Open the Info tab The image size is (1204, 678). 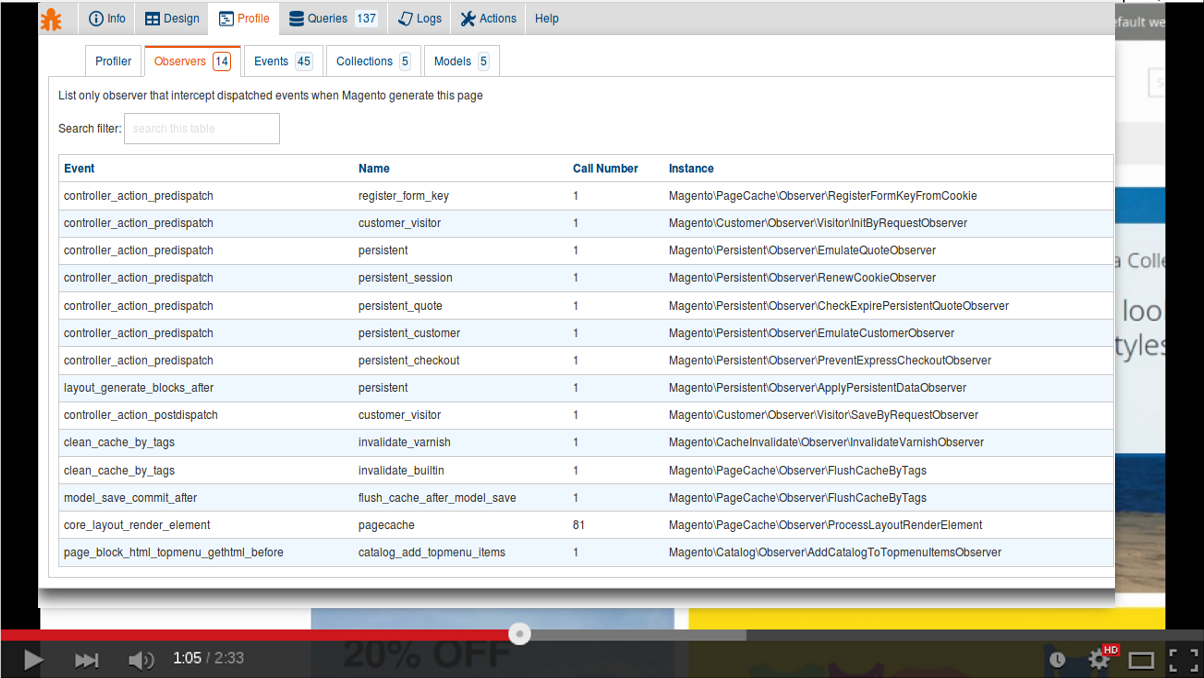pyautogui.click(x=107, y=19)
